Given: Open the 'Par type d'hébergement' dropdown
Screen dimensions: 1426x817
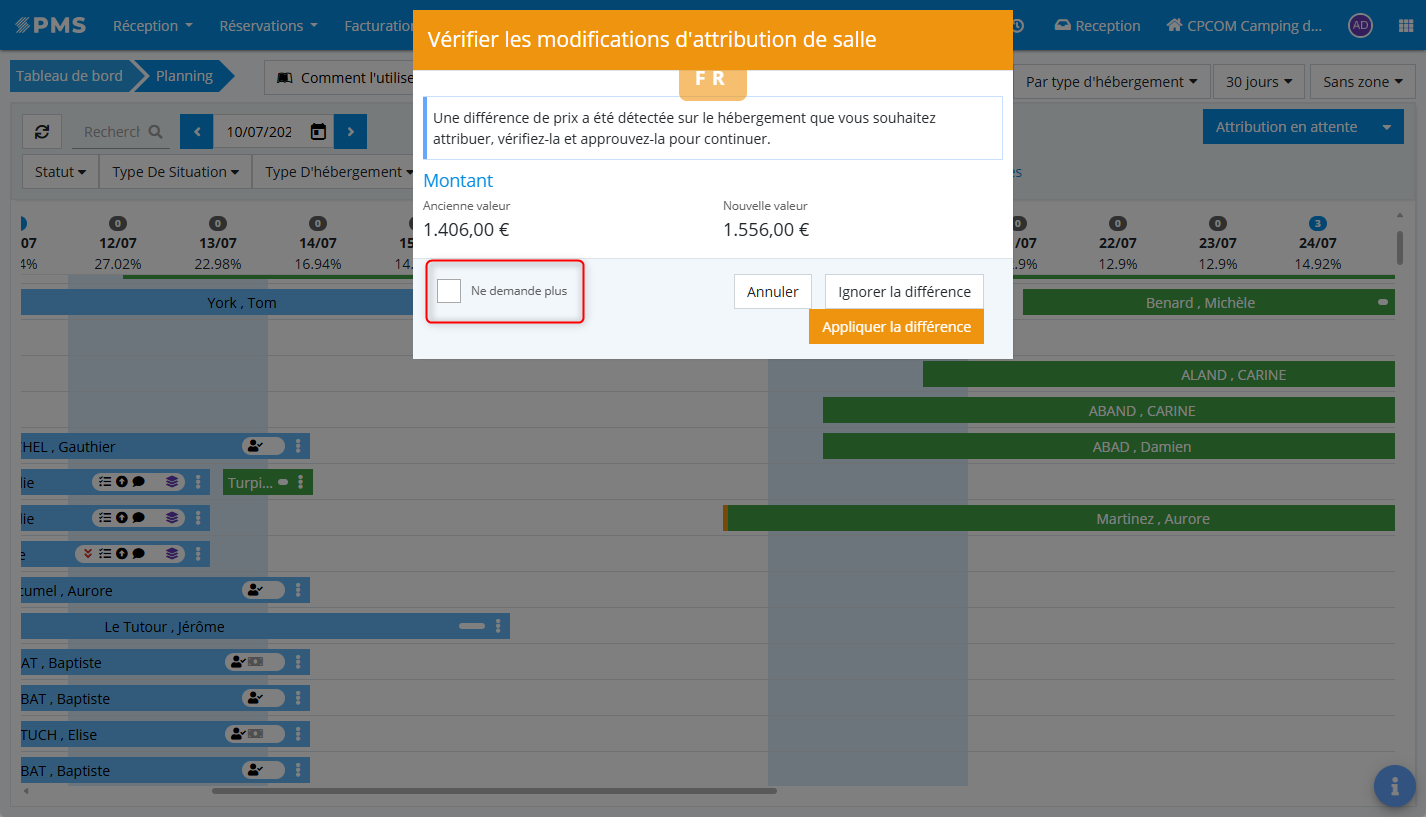Looking at the screenshot, I should (1111, 82).
